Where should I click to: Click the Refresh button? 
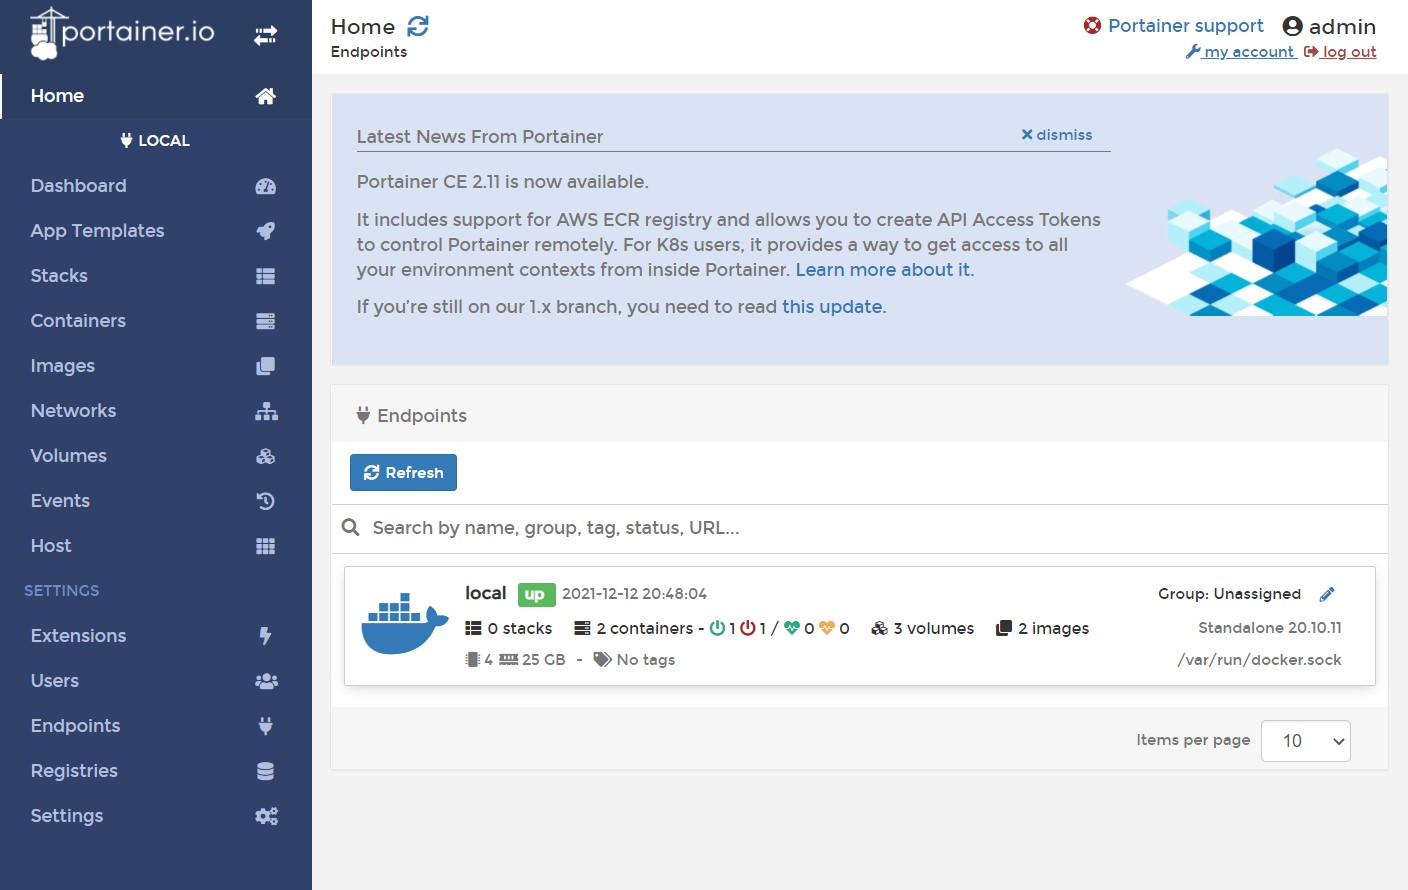click(403, 472)
